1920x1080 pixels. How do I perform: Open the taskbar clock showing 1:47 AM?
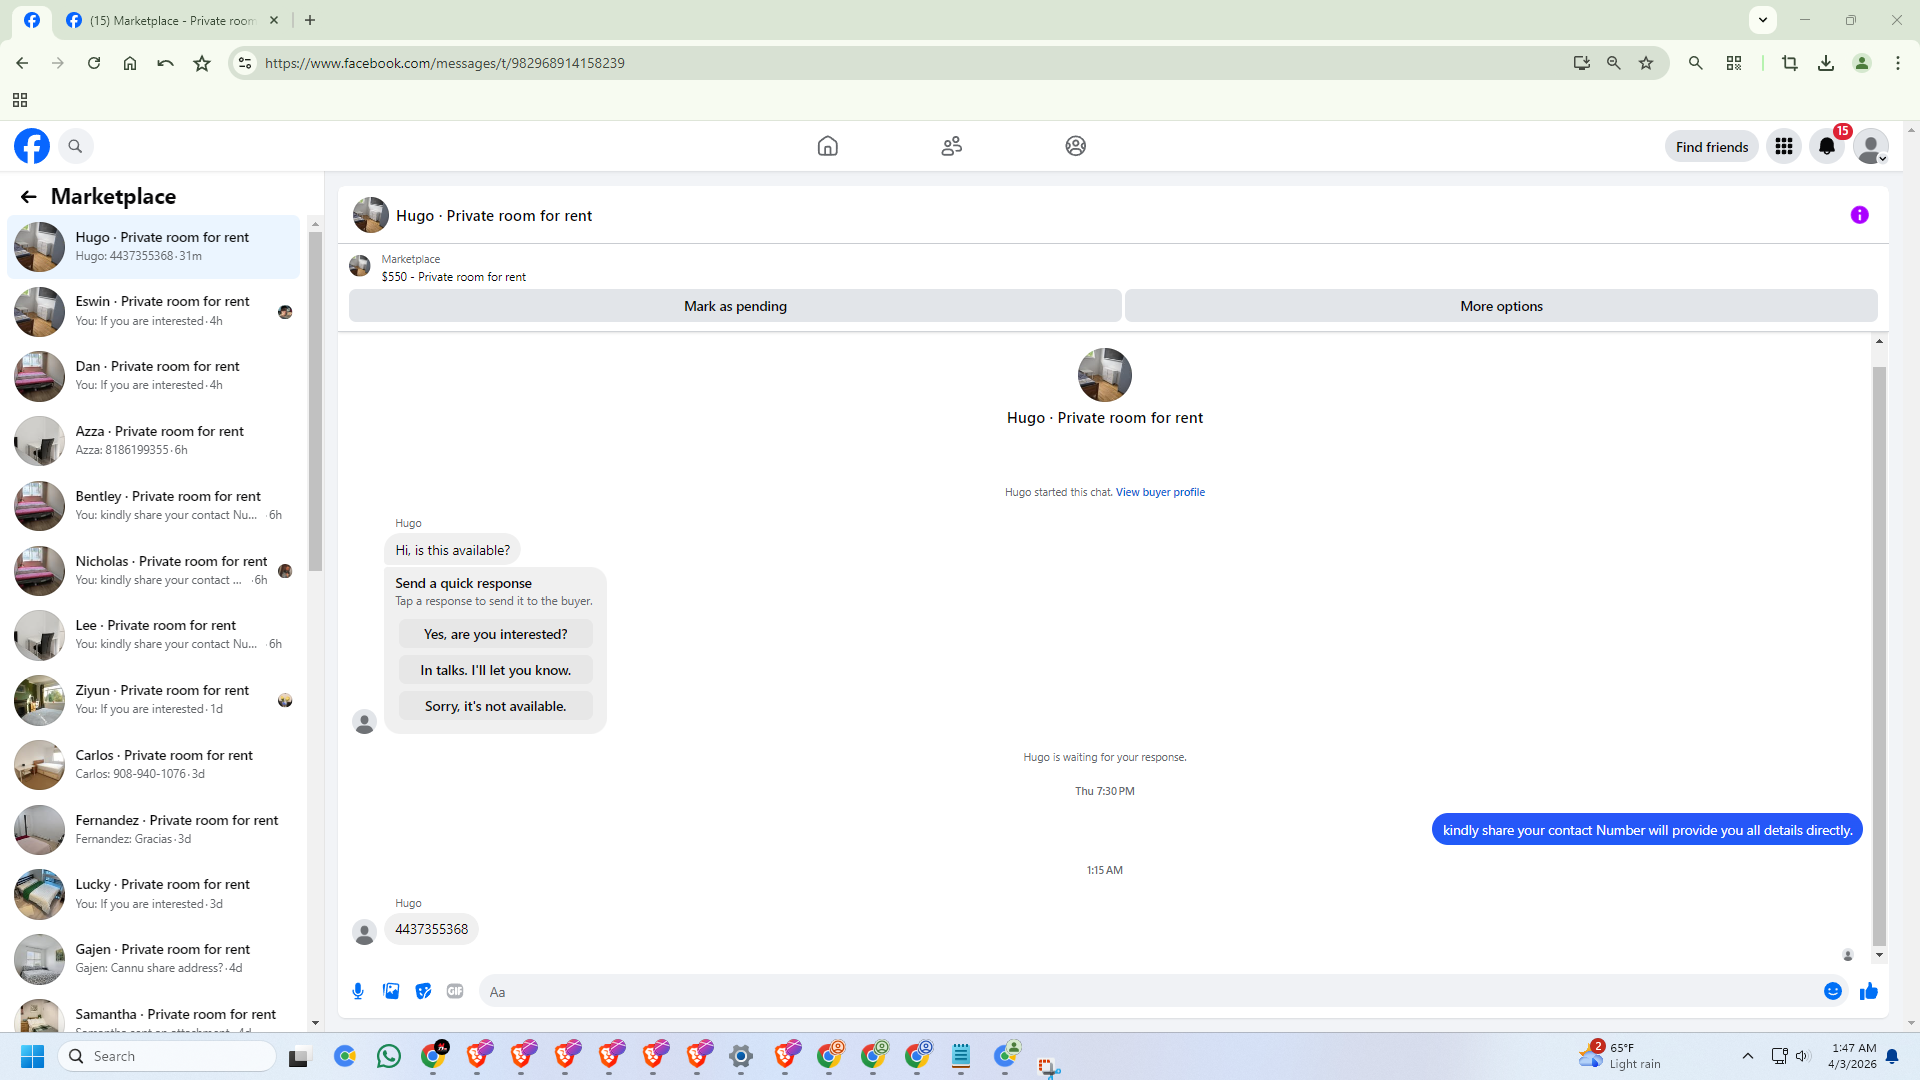[x=1853, y=1056]
